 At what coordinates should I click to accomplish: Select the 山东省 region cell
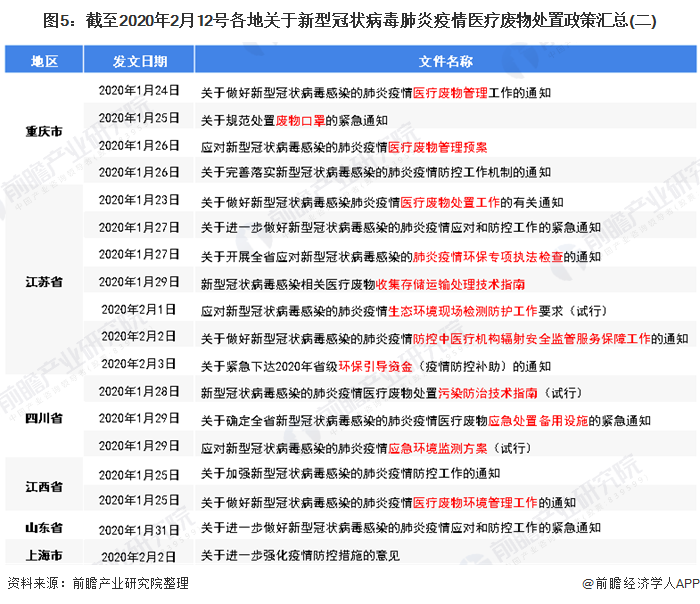tap(44, 527)
